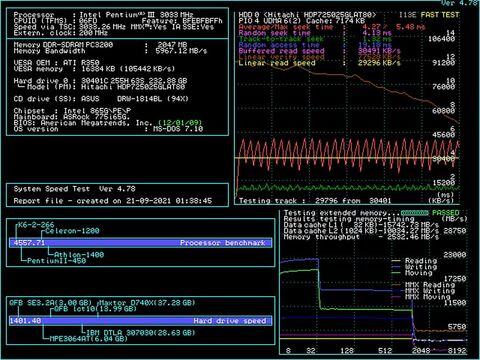This screenshot has height=360, width=480.
Task: Click the Hard drive speed score bar
Action: [141, 321]
